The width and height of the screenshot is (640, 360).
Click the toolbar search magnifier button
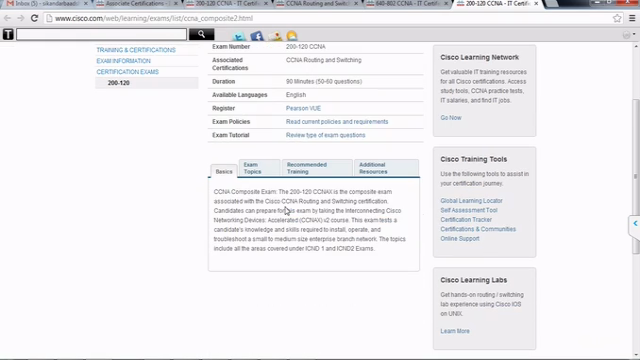201,34
